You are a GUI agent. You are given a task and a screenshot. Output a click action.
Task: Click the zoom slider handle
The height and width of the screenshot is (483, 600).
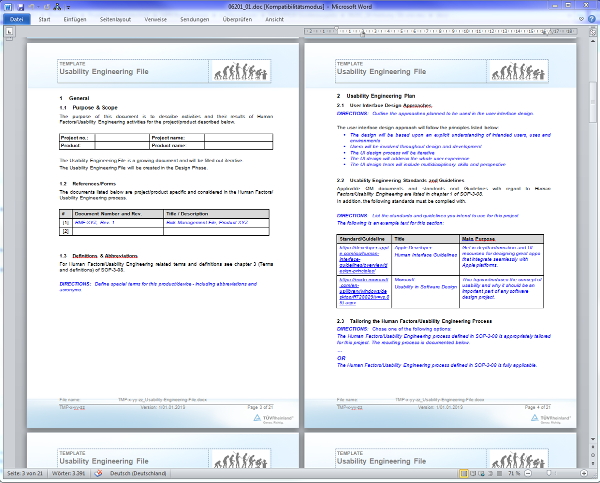point(549,474)
